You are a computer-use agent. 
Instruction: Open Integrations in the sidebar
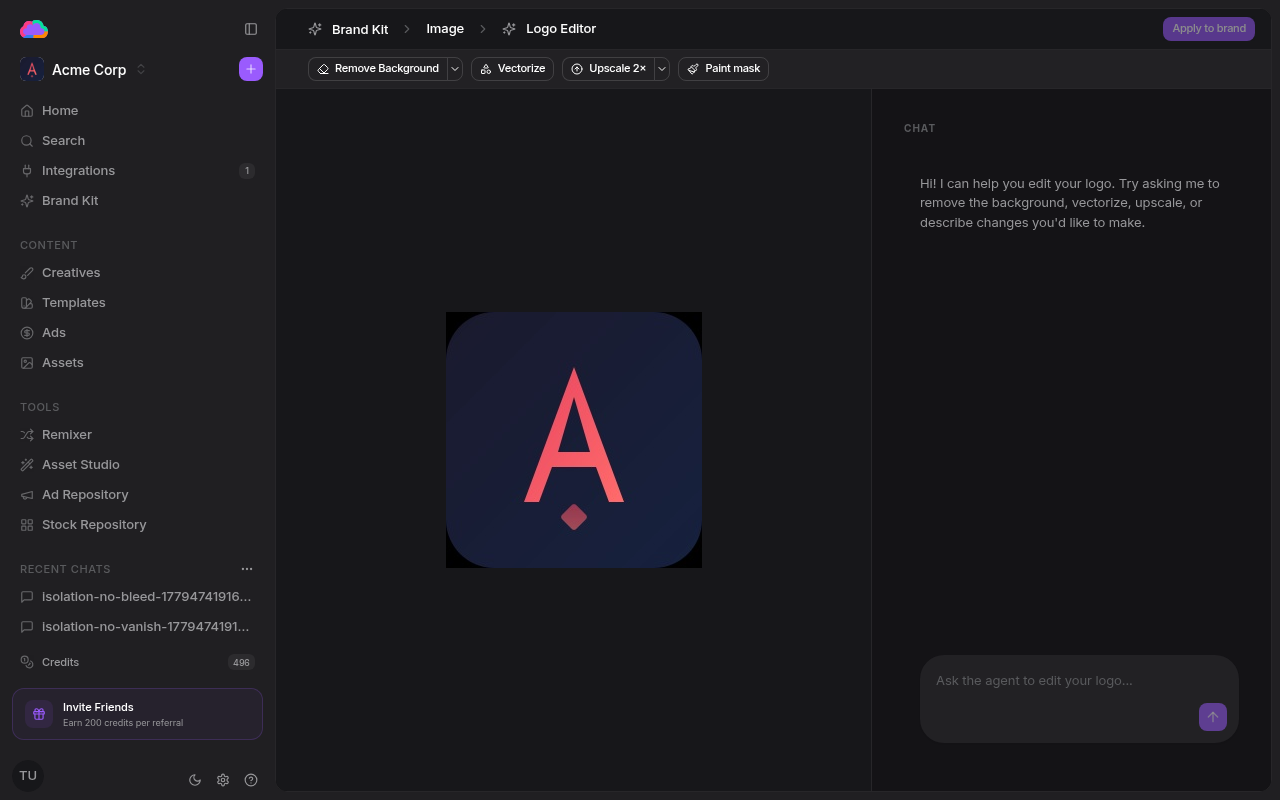pyautogui.click(x=137, y=170)
